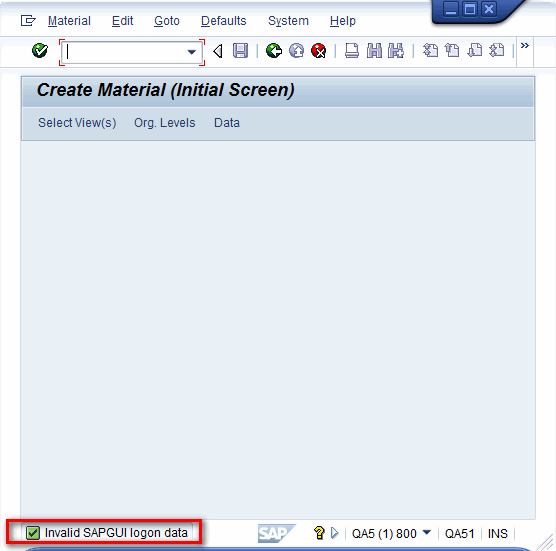This screenshot has height=551, width=556.
Task: Open the QA5 (1) 800 system dropdown
Action: [x=427, y=532]
